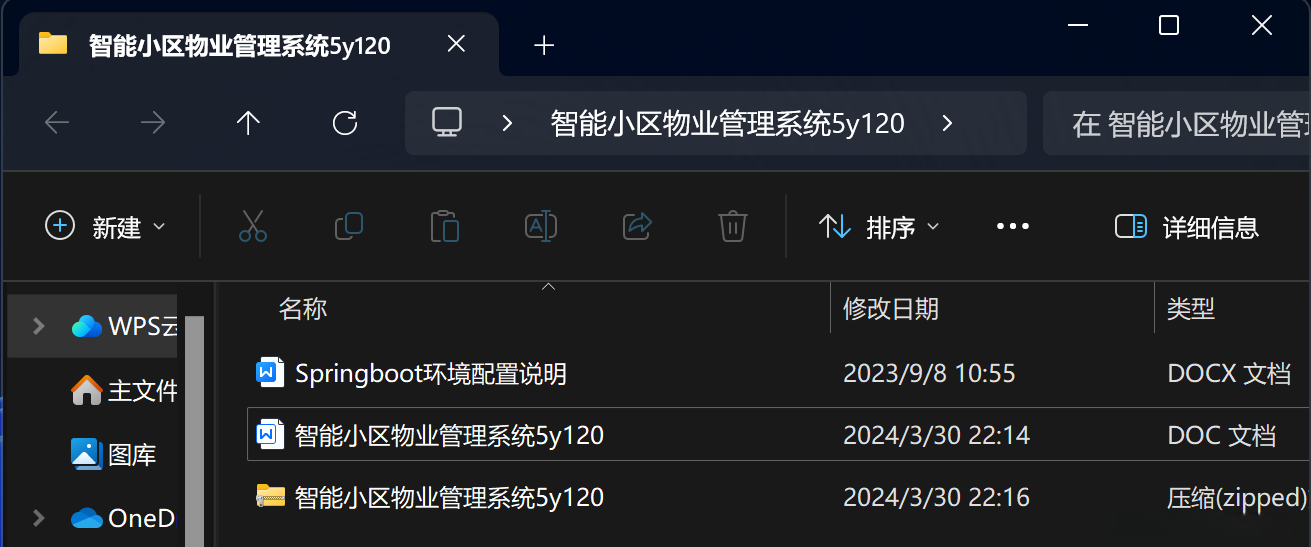Screen dimensions: 1311x547
Task: Close the 智能小区物业管理系统5y120 tab
Action: pos(456,44)
